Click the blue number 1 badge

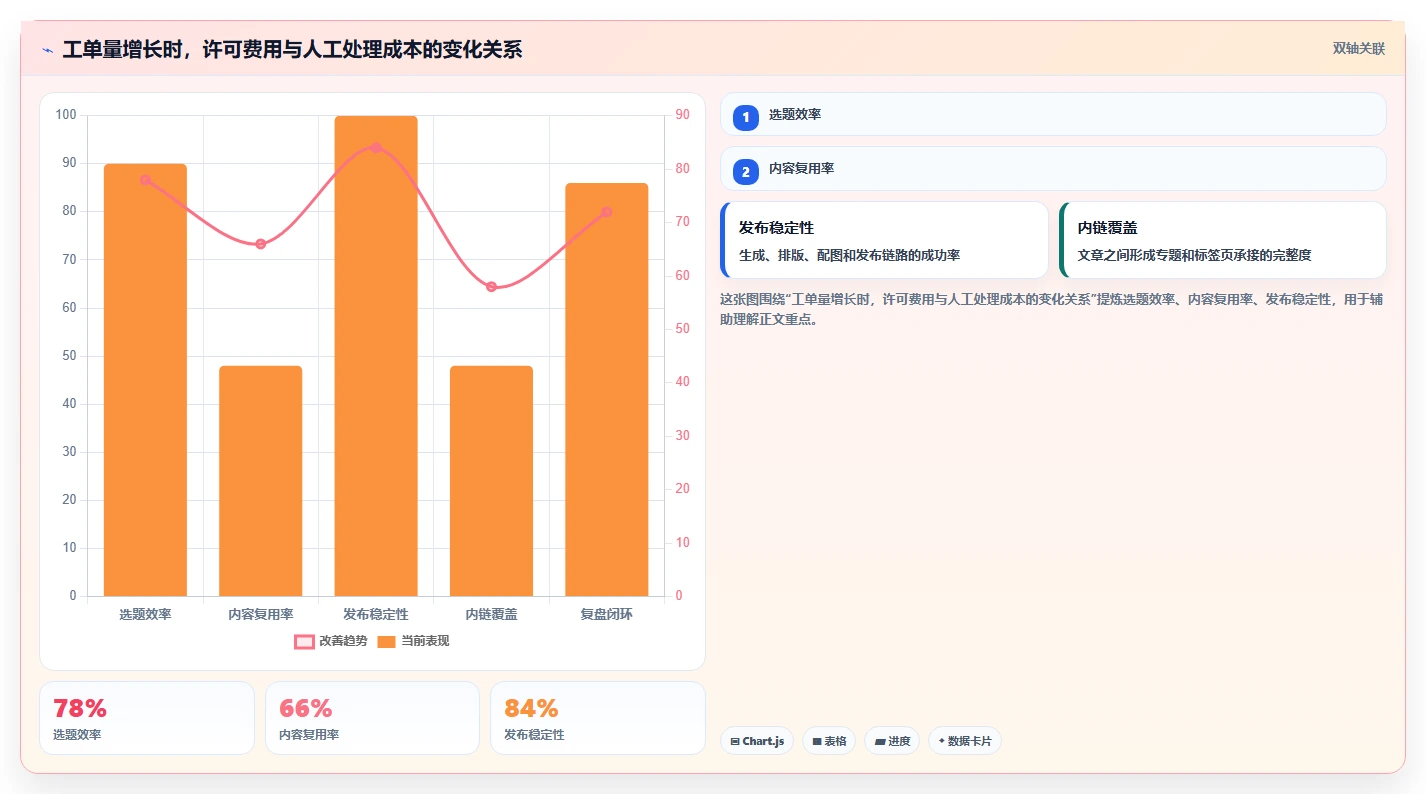click(x=745, y=117)
